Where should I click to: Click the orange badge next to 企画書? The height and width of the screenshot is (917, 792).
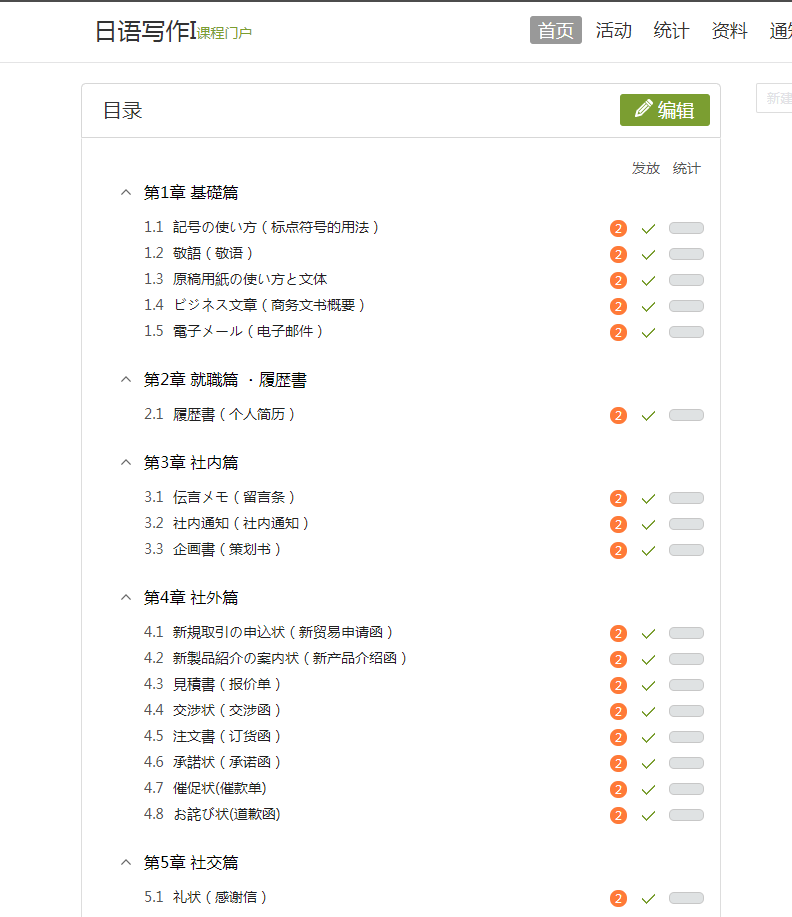coord(618,551)
